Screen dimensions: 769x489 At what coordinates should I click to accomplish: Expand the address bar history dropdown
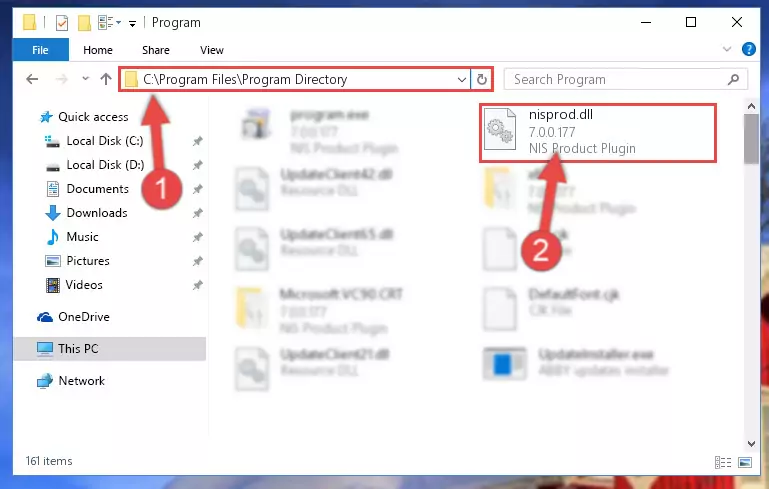click(461, 79)
